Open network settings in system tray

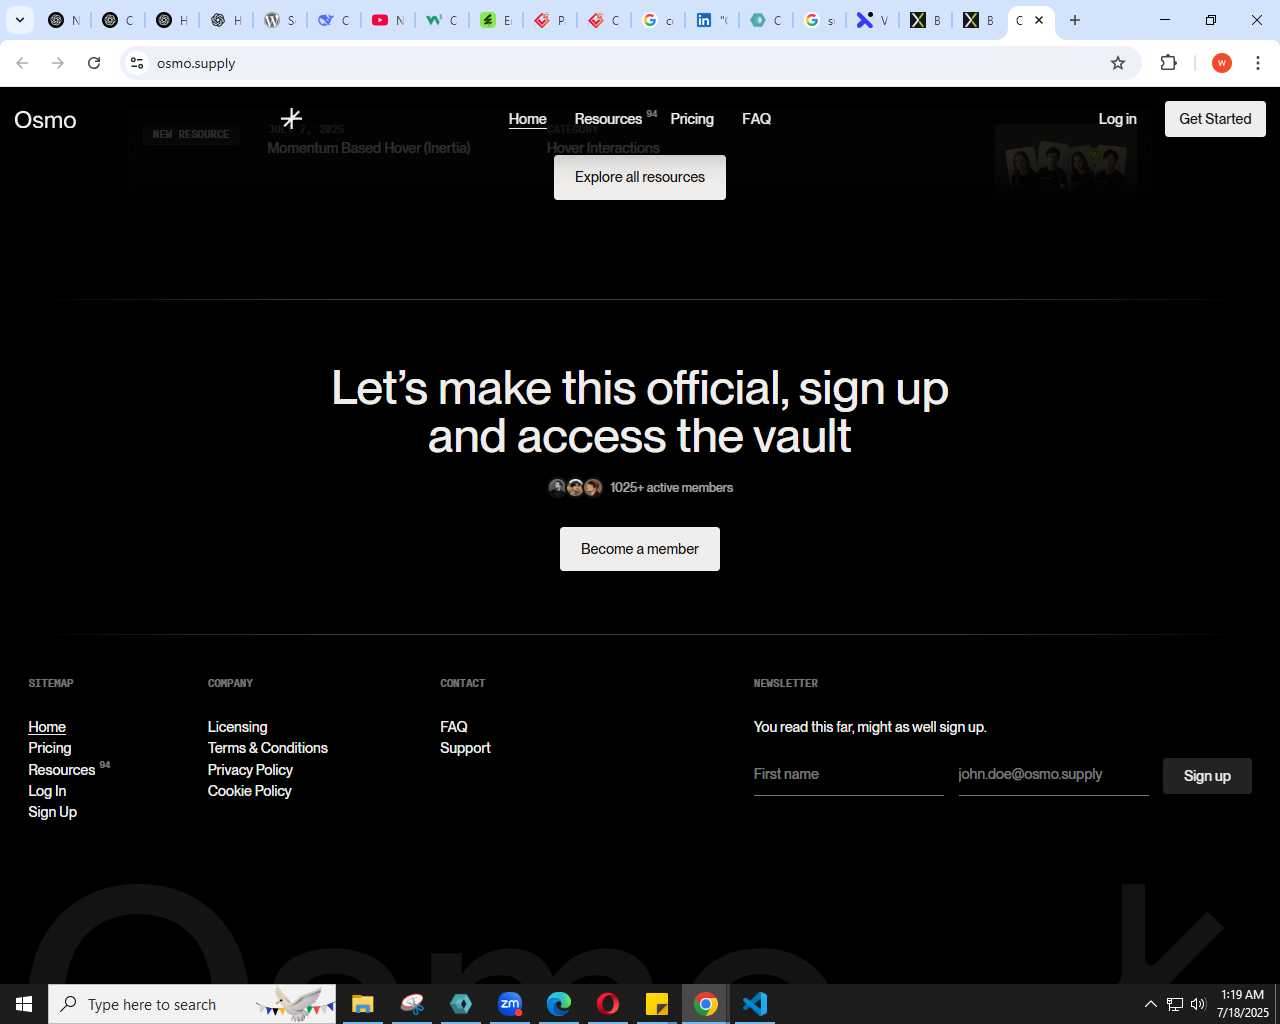(1175, 1004)
